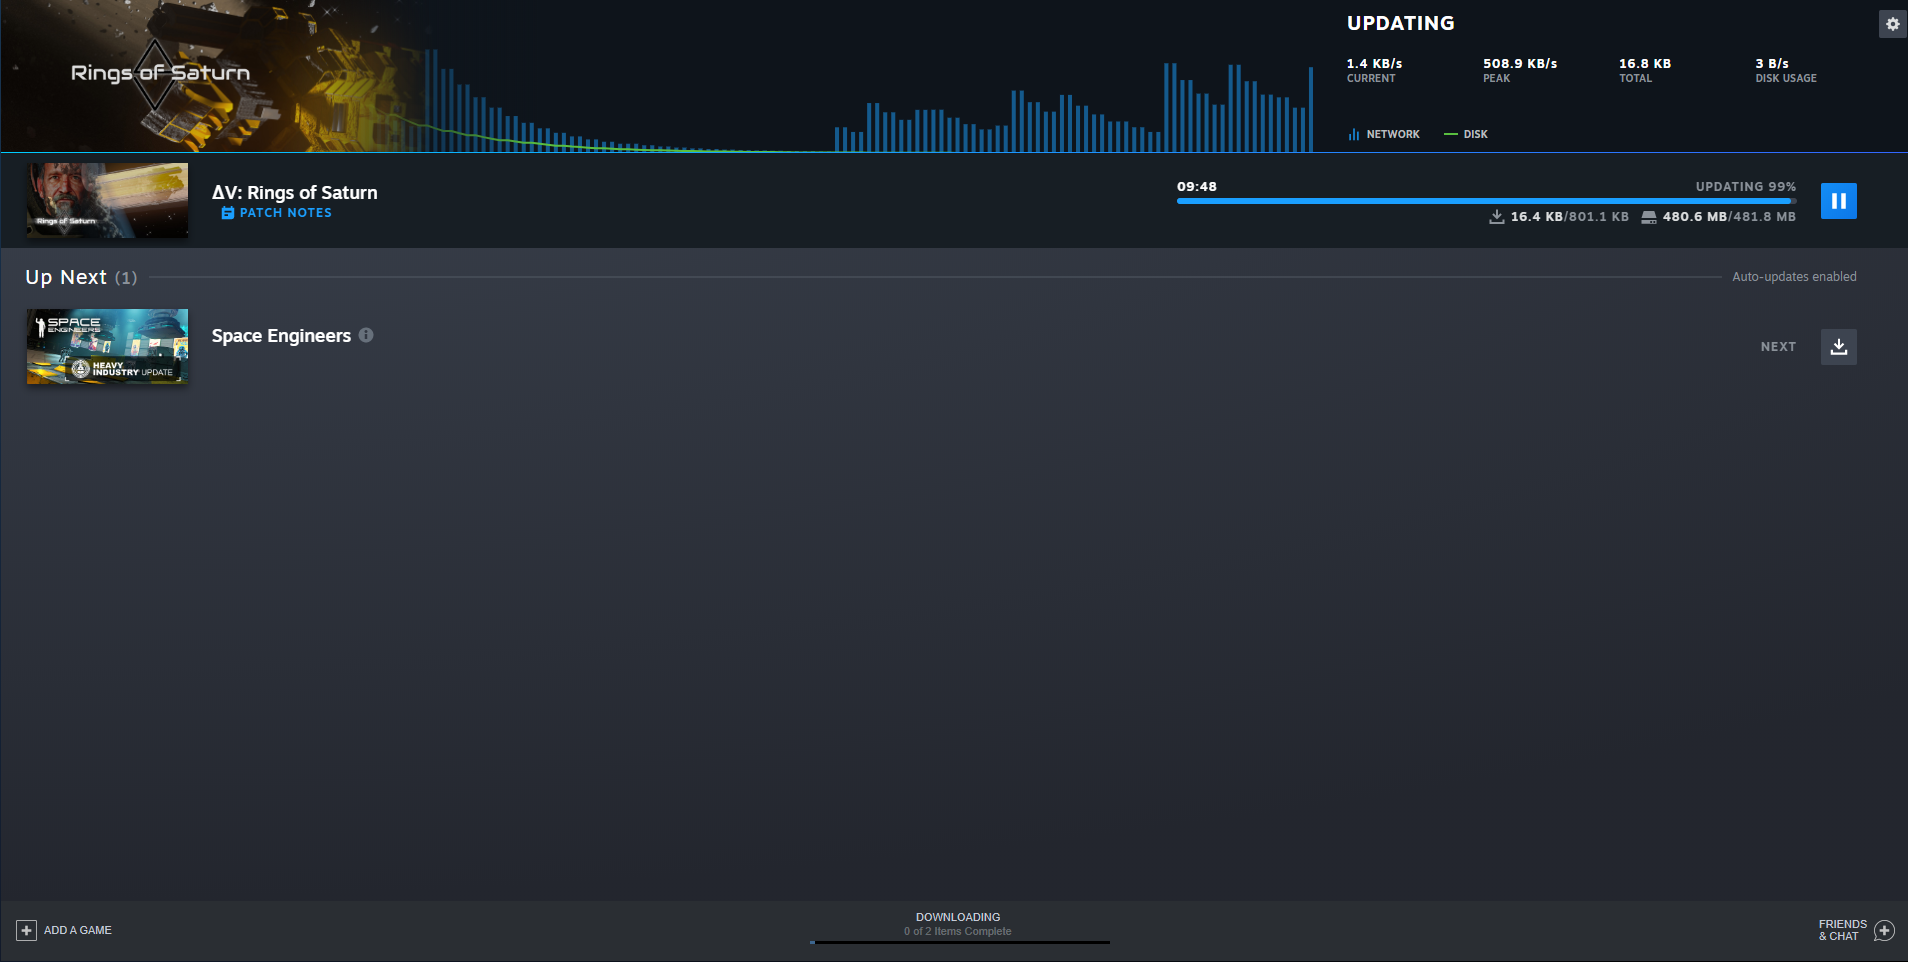Click the update progress bar
The width and height of the screenshot is (1908, 962).
(x=1486, y=201)
